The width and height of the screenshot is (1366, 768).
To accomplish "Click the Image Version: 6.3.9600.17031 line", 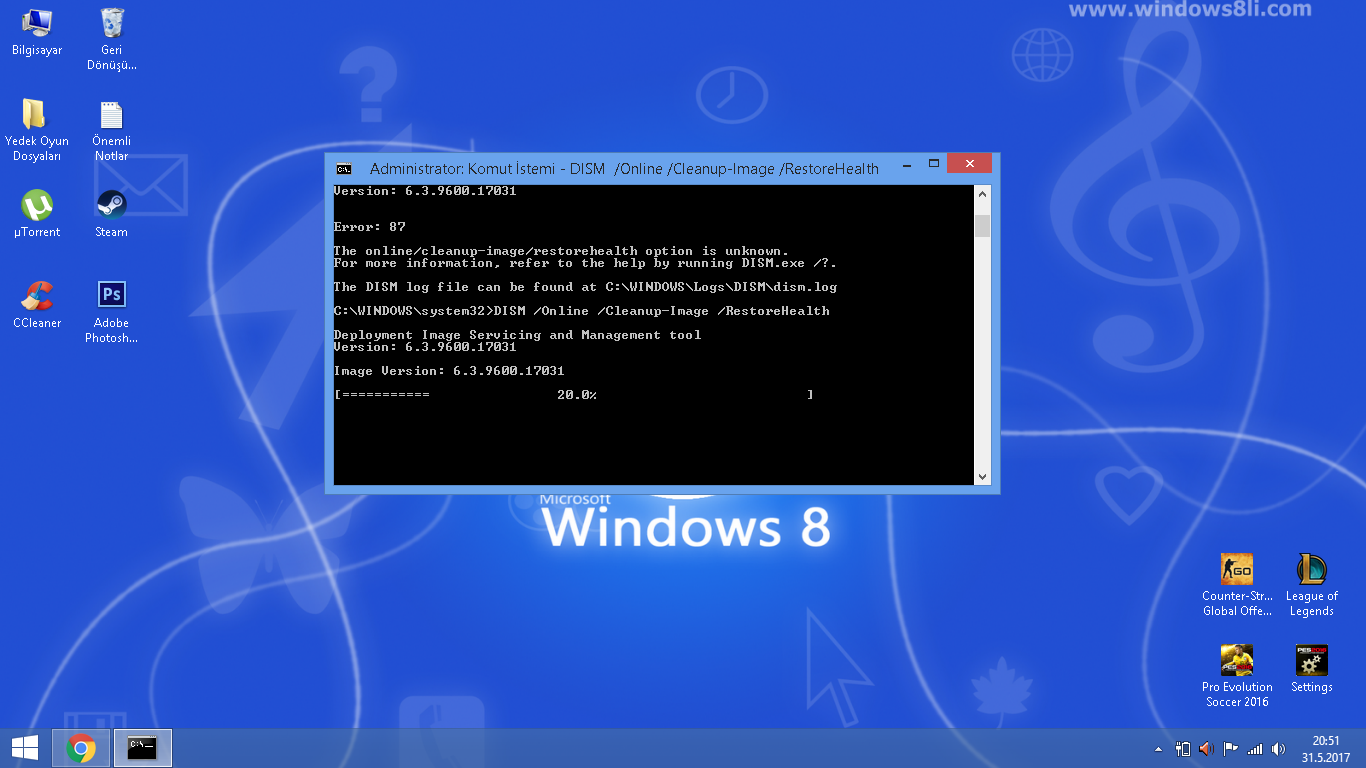I will pos(449,371).
